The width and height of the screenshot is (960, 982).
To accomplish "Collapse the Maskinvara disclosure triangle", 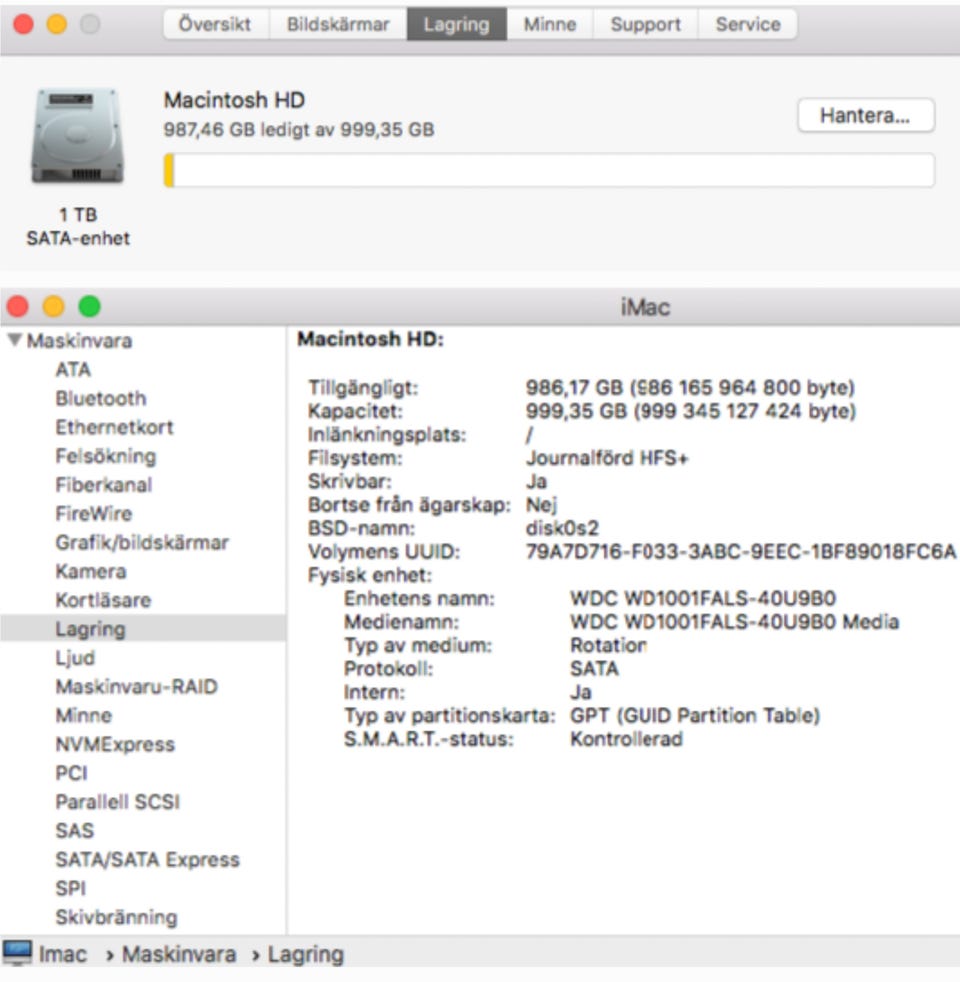I will click(14, 341).
